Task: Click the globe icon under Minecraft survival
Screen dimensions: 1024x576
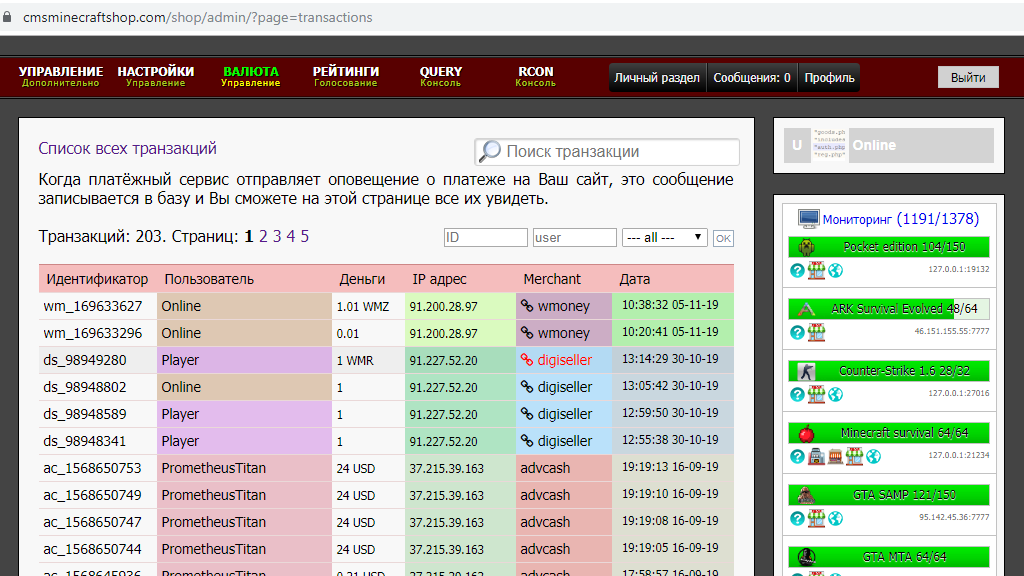Action: tap(873, 457)
